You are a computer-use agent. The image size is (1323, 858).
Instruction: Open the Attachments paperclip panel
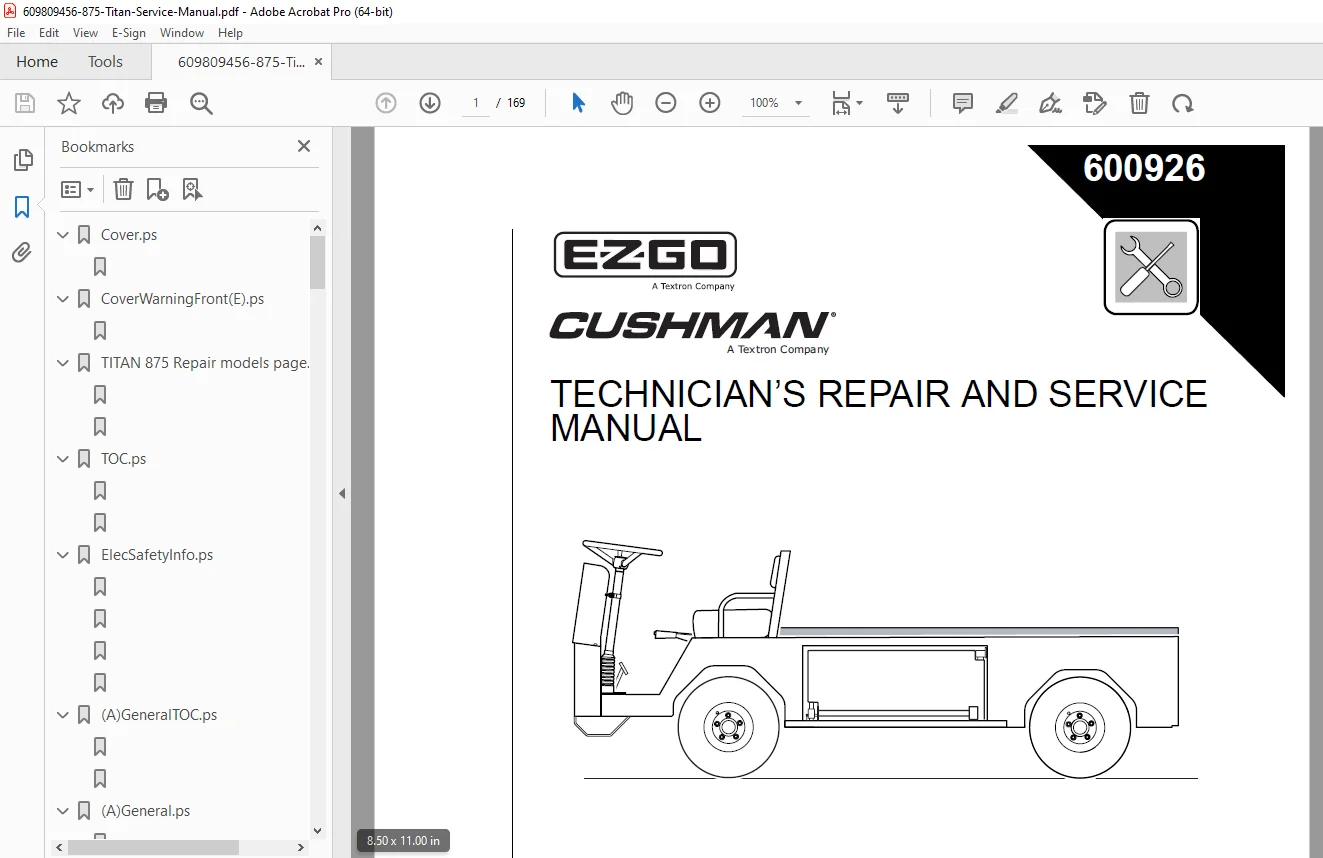[x=22, y=253]
